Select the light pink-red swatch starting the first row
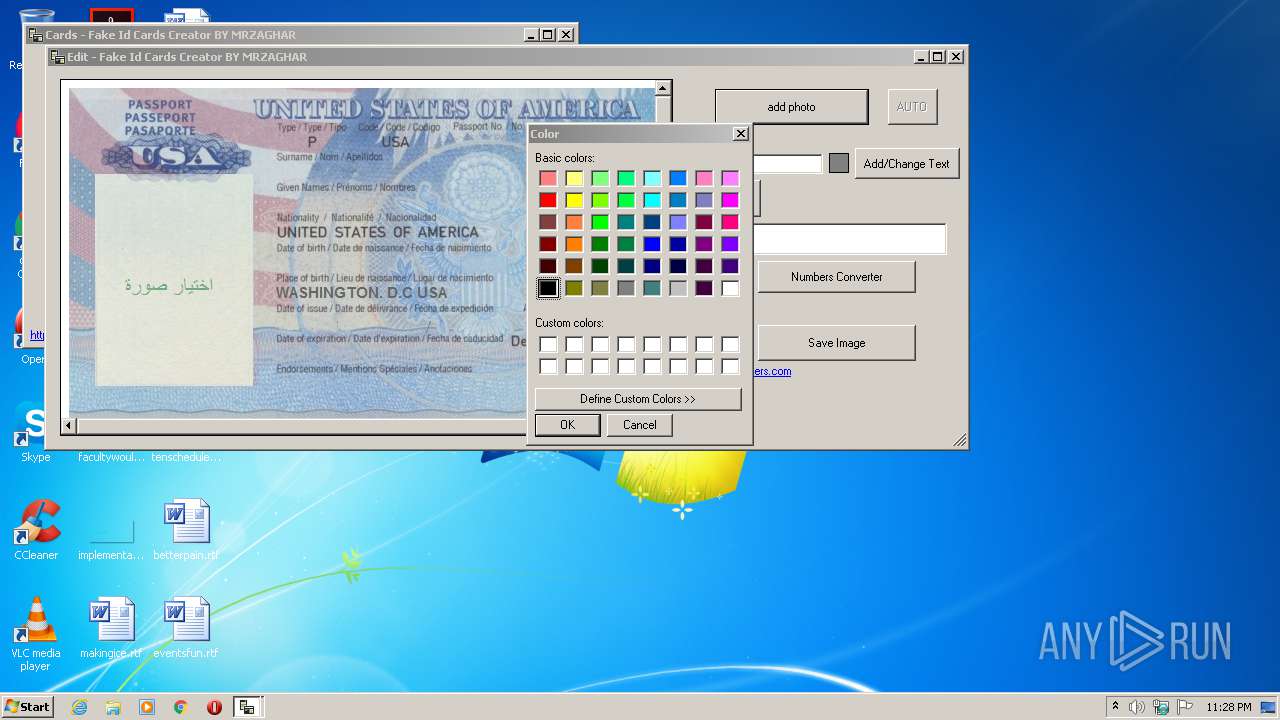Viewport: 1280px width, 720px height. tap(548, 178)
